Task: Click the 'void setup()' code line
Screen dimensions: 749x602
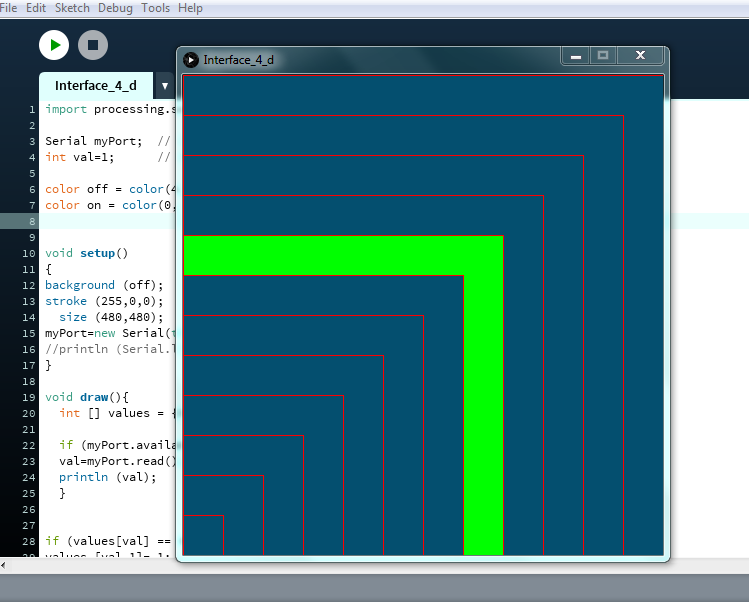Action: tap(86, 253)
